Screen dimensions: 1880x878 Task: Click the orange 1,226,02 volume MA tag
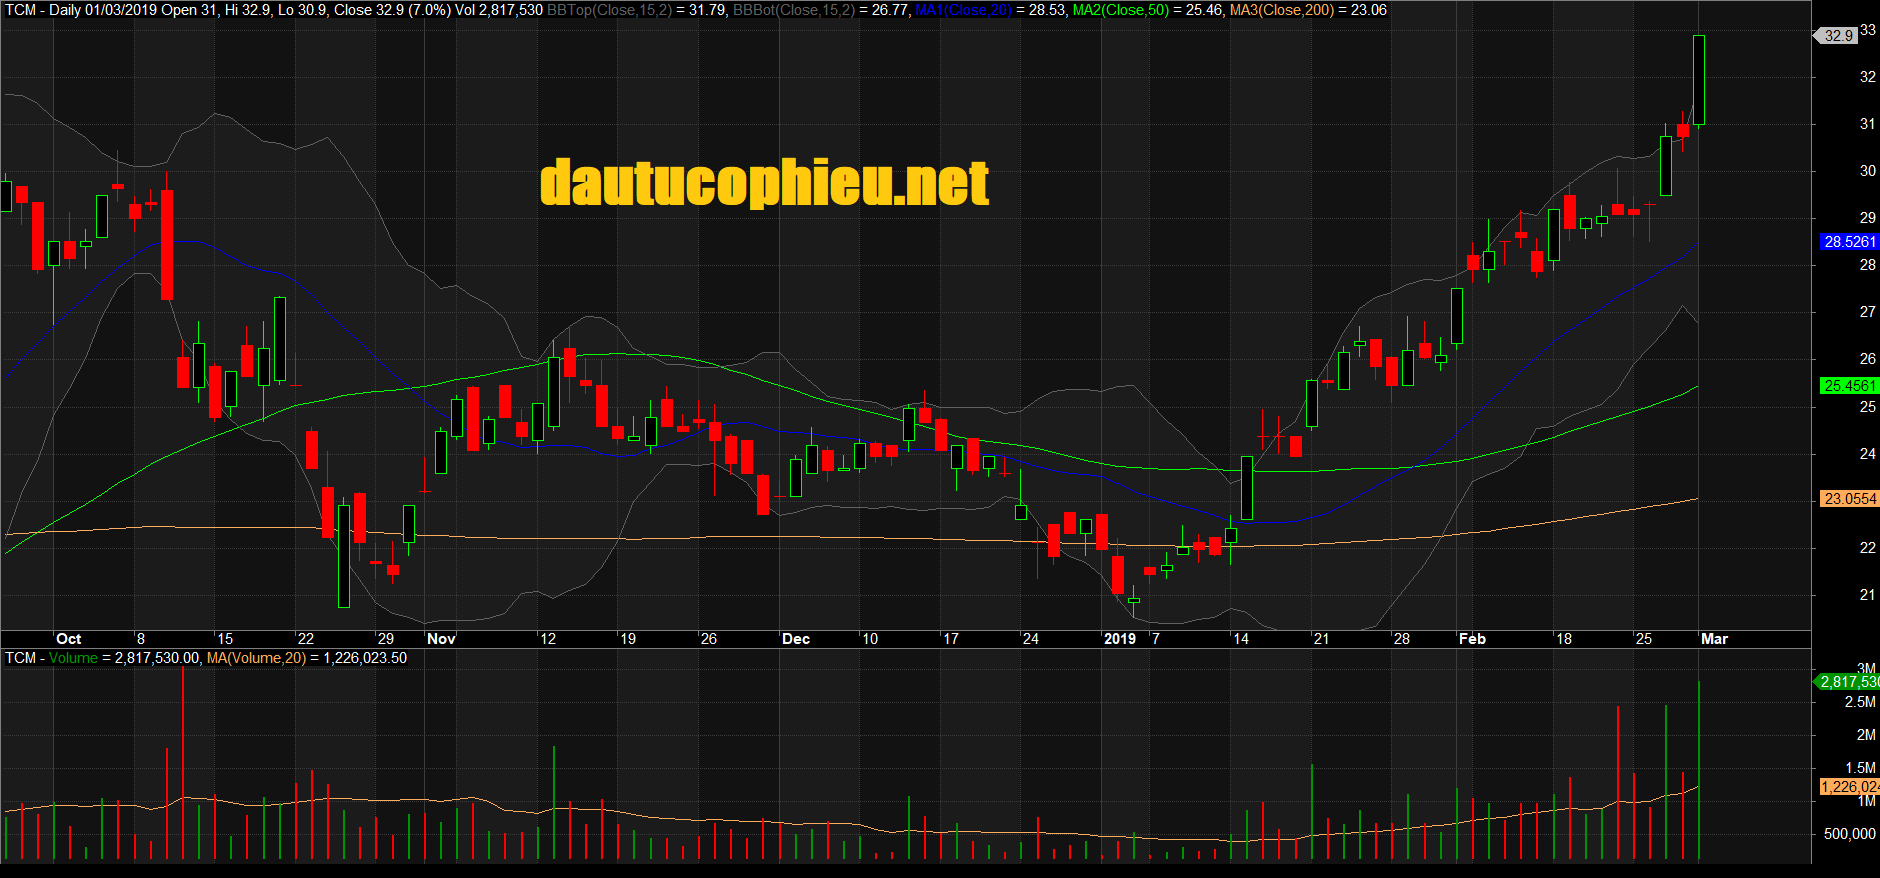tap(1849, 787)
